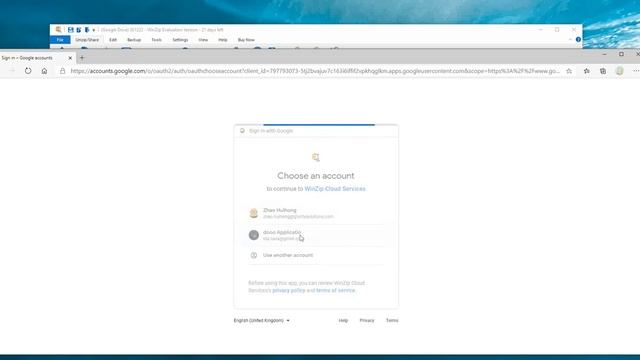Choose the Zhao Huihong account

(316, 213)
